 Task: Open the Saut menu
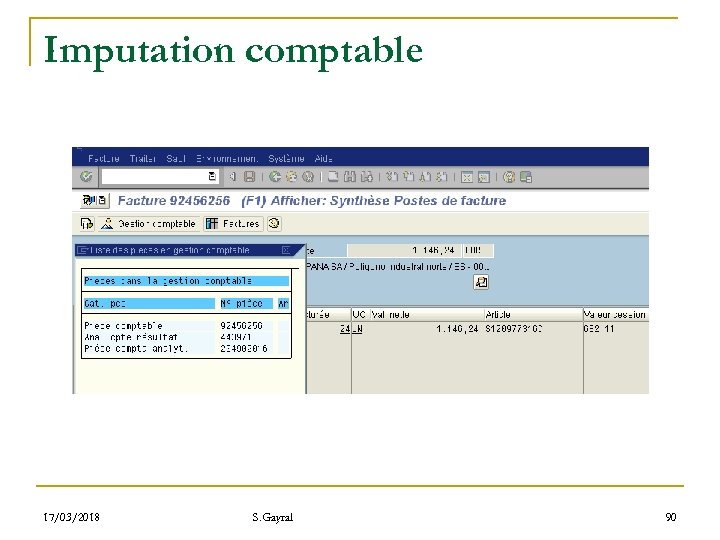(176, 158)
